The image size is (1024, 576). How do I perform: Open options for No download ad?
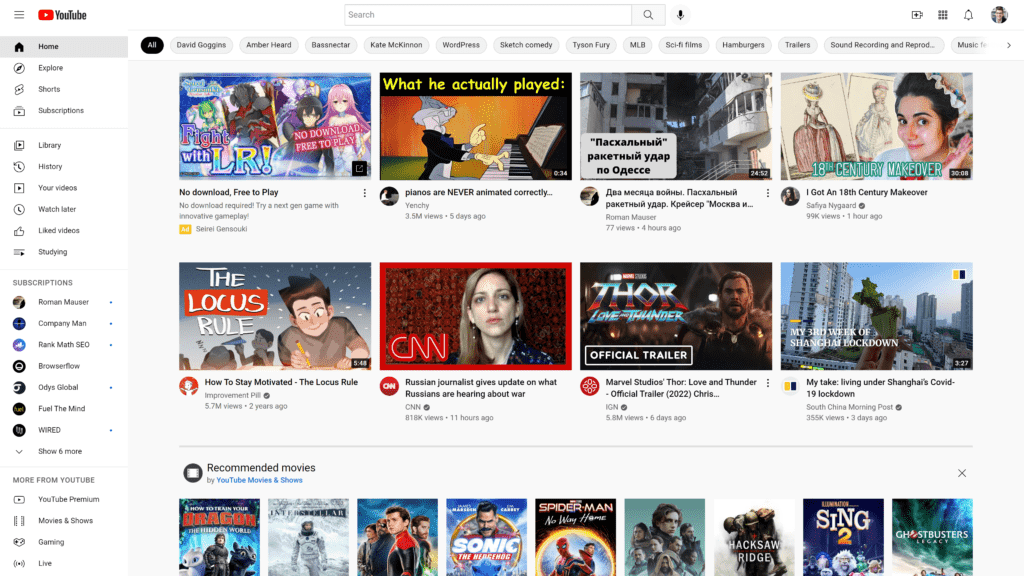coord(364,193)
